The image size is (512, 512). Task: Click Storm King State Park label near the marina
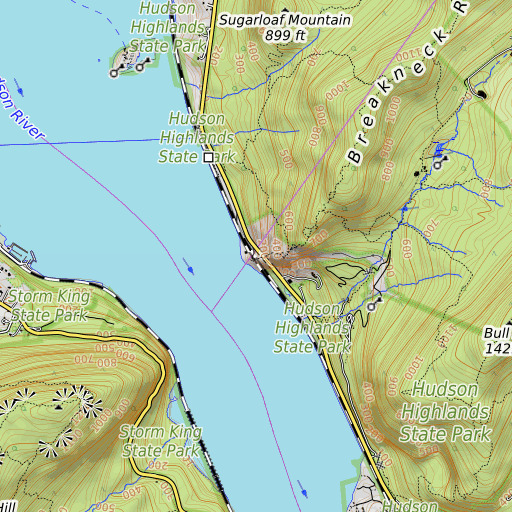(49, 306)
